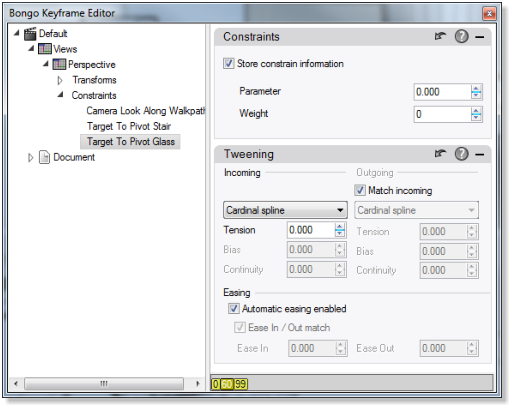Collapse the Constraints tree node
The image size is (514, 410).
tap(61, 95)
